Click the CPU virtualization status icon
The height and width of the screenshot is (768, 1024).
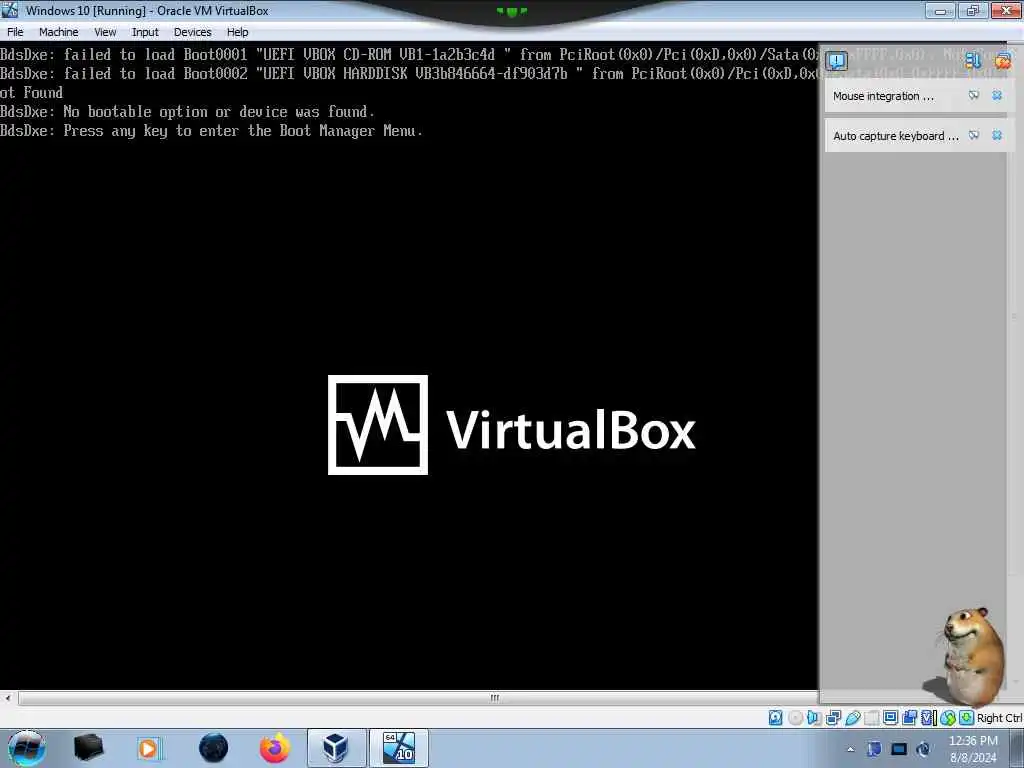coord(928,718)
